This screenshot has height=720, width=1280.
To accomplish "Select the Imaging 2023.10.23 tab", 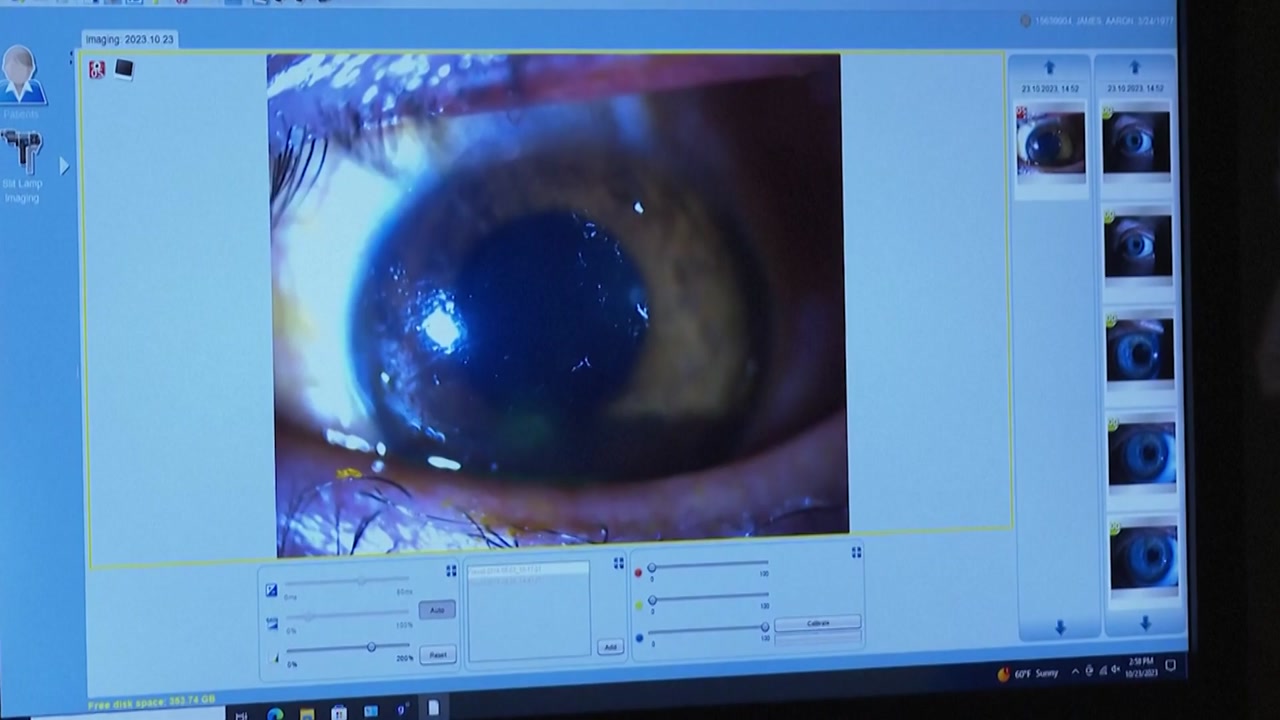I will pyautogui.click(x=129, y=39).
